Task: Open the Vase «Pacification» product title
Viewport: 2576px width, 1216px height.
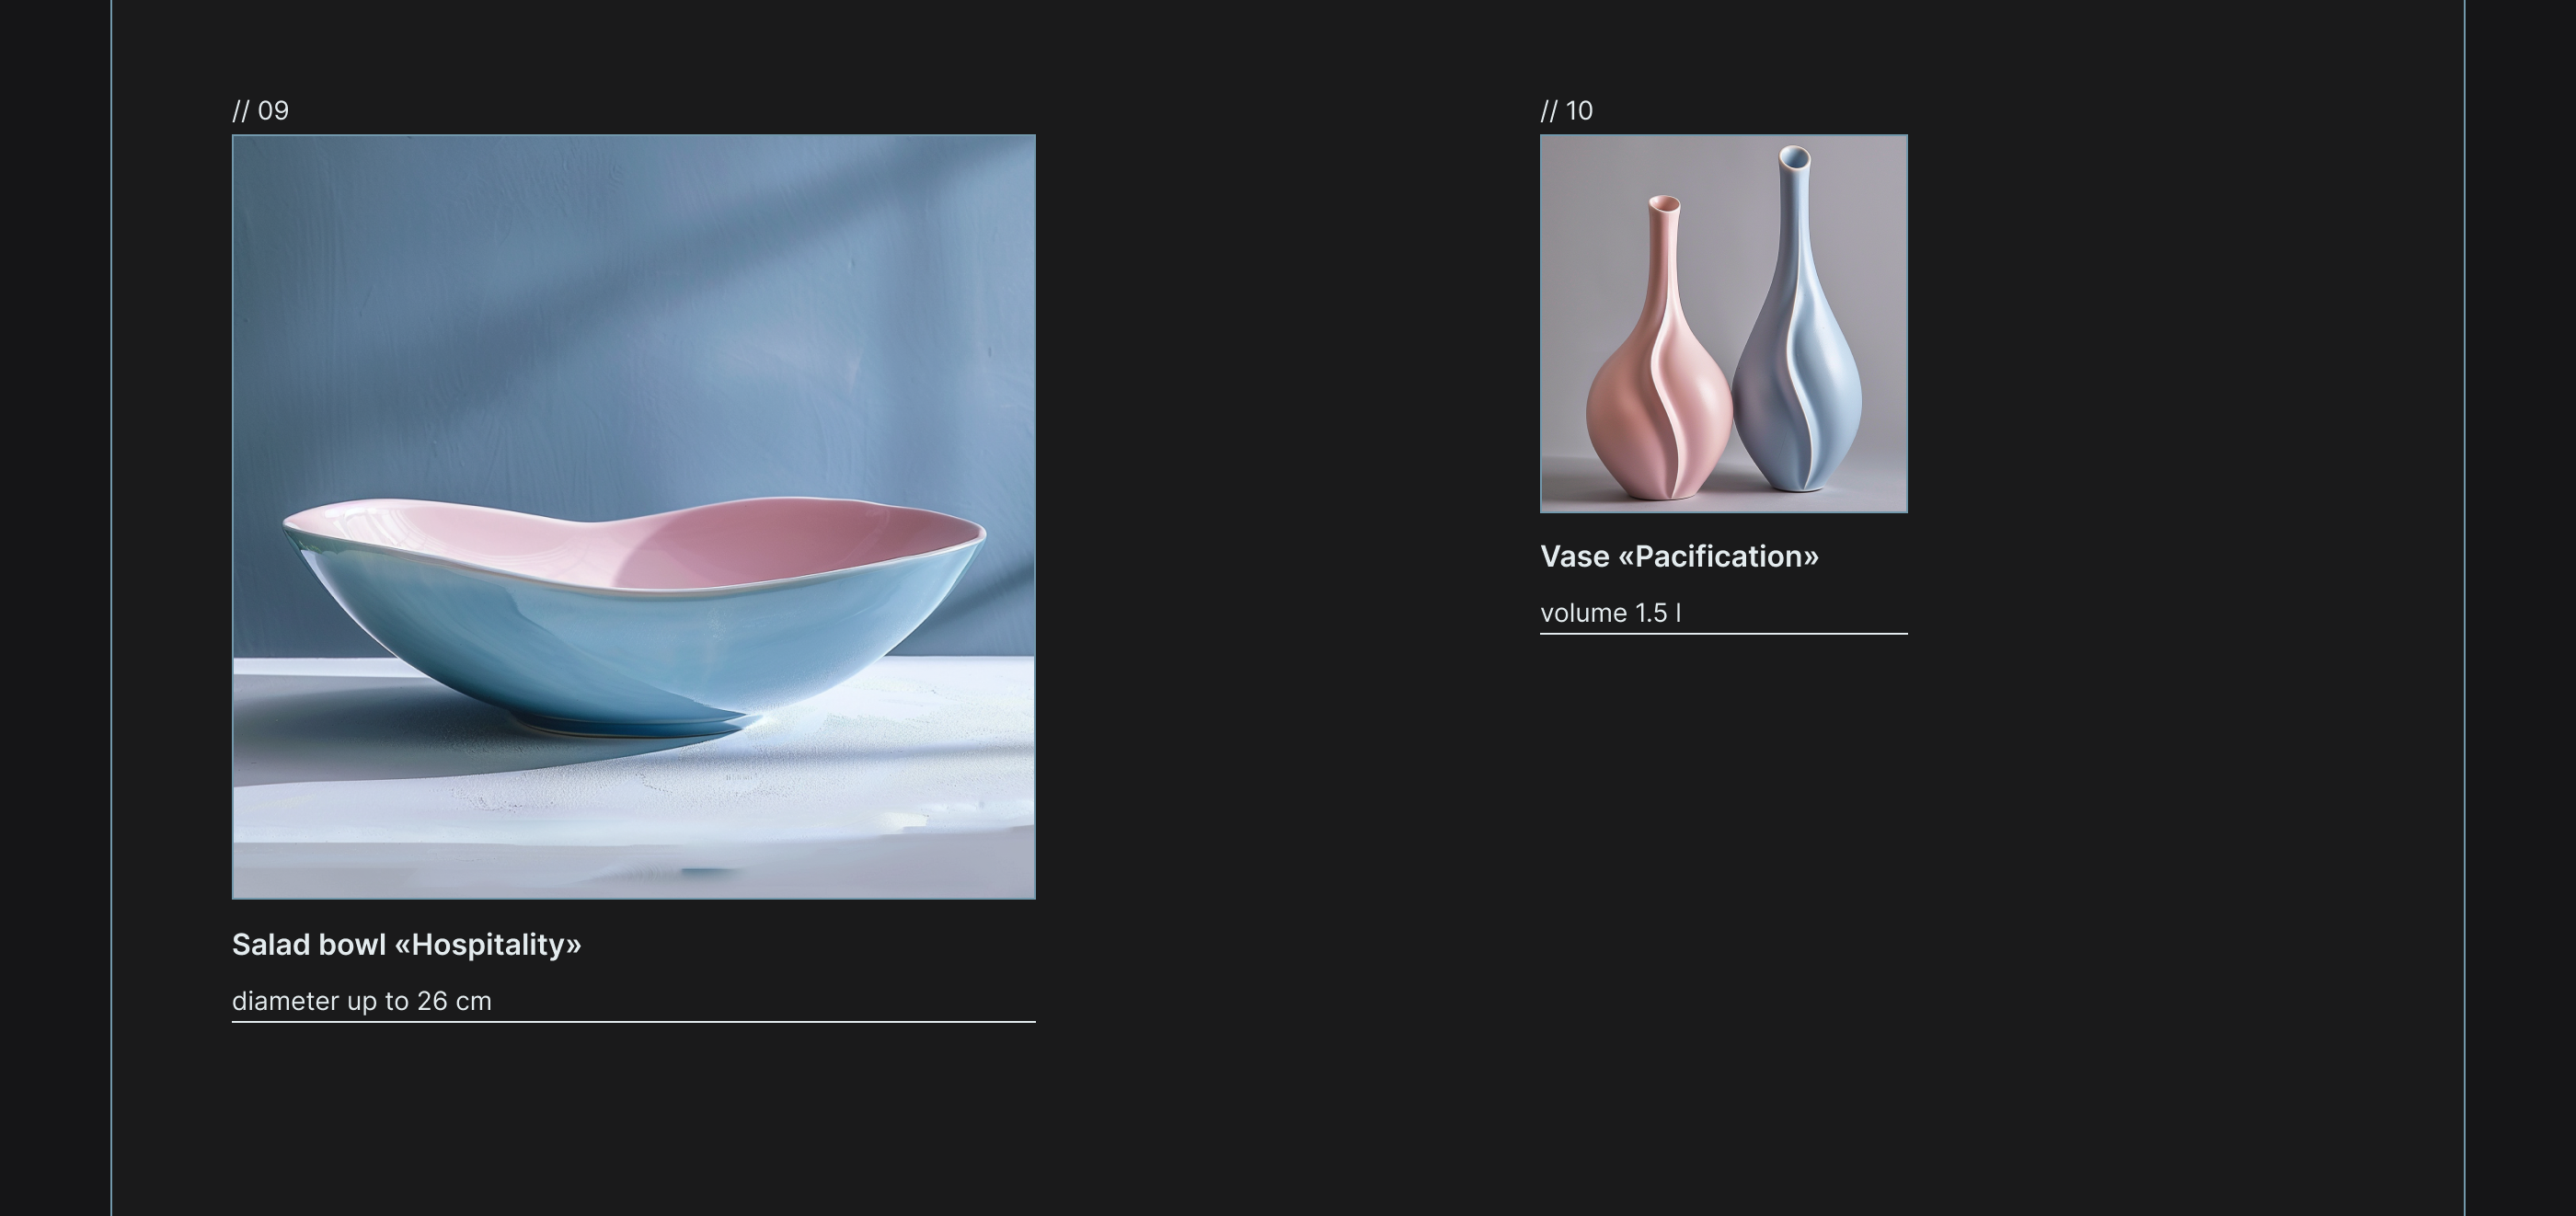Action: 1679,557
